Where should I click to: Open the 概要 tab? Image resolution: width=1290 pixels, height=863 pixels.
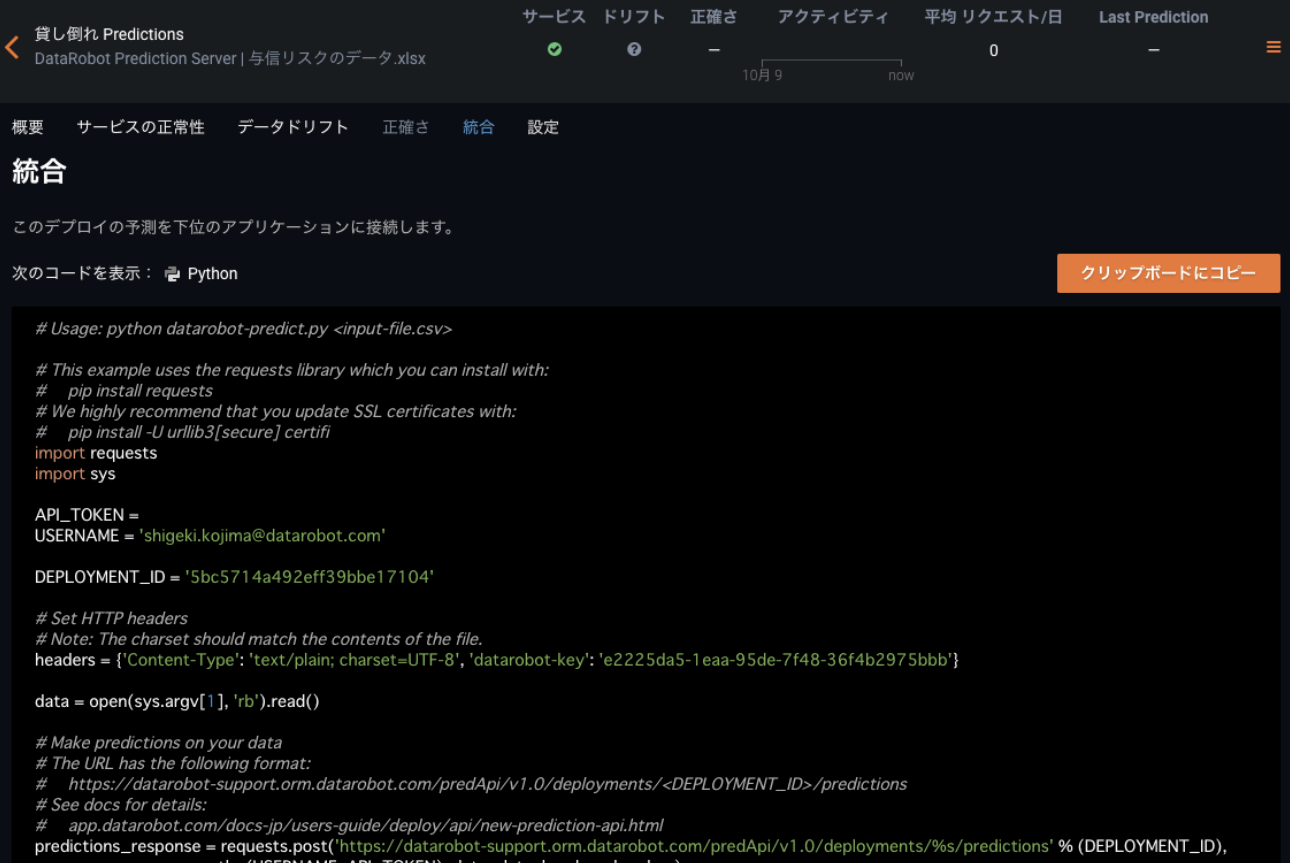28,127
